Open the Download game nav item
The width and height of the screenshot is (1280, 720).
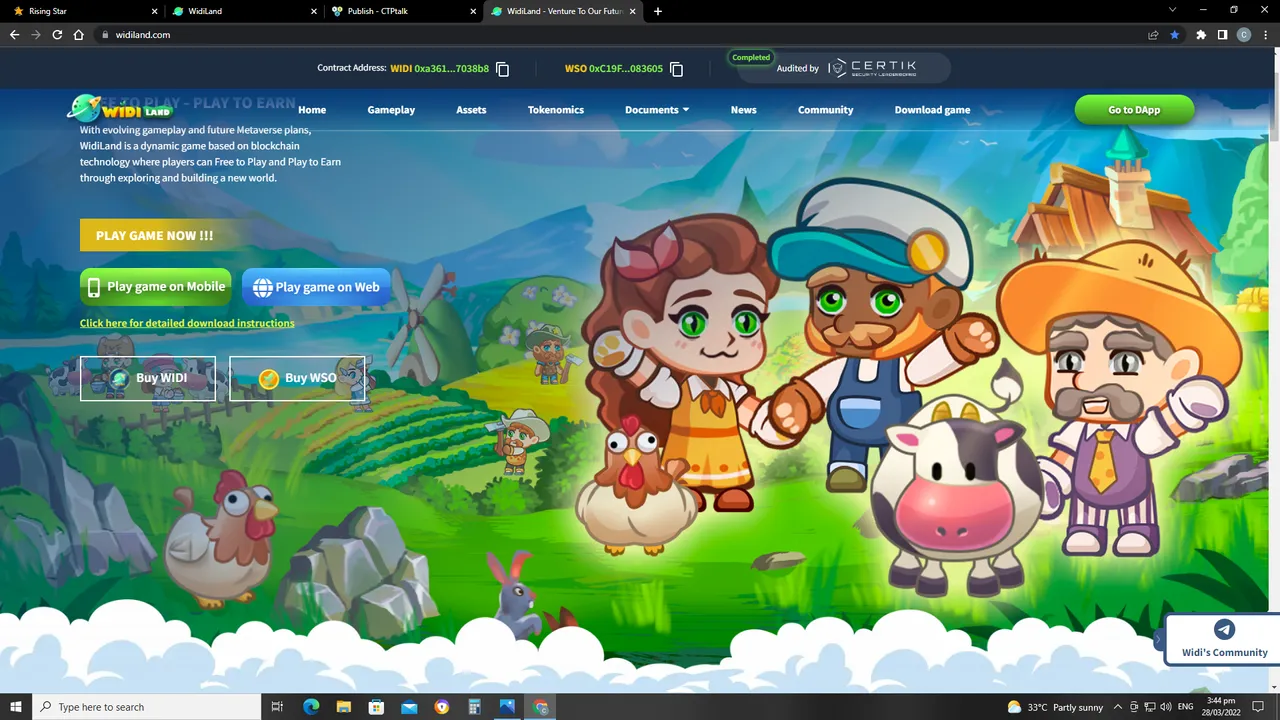click(x=932, y=110)
